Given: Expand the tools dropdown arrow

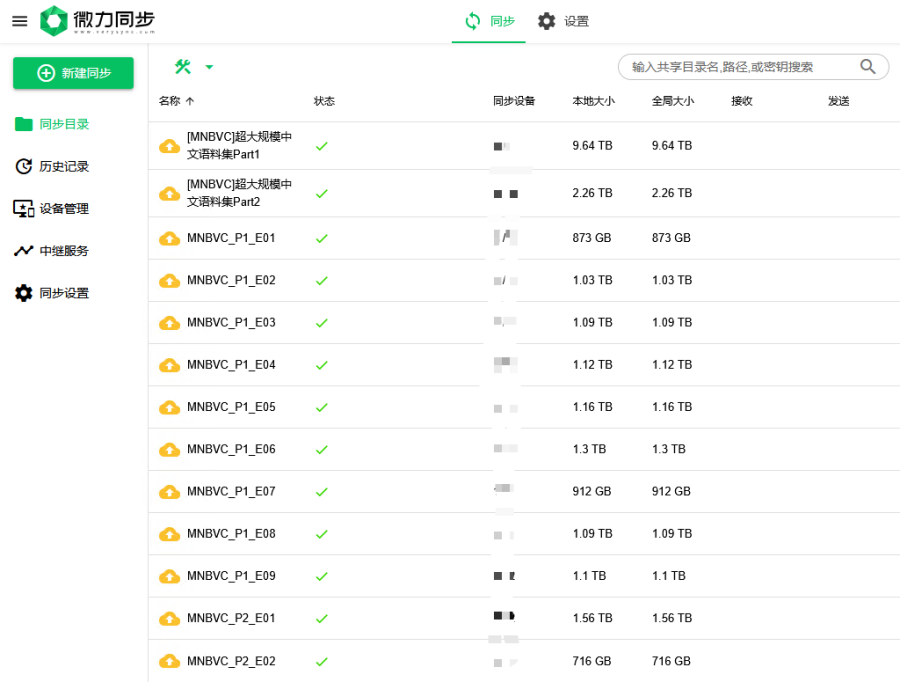Looking at the screenshot, I should [x=209, y=68].
